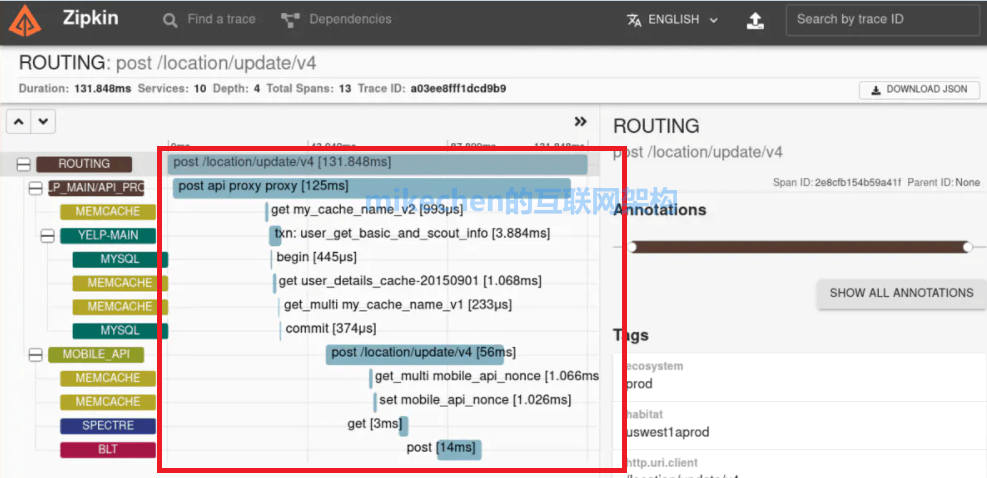Select the get_multi my_cache_name_v1 span
The width and height of the screenshot is (987, 478).
pos(397,305)
